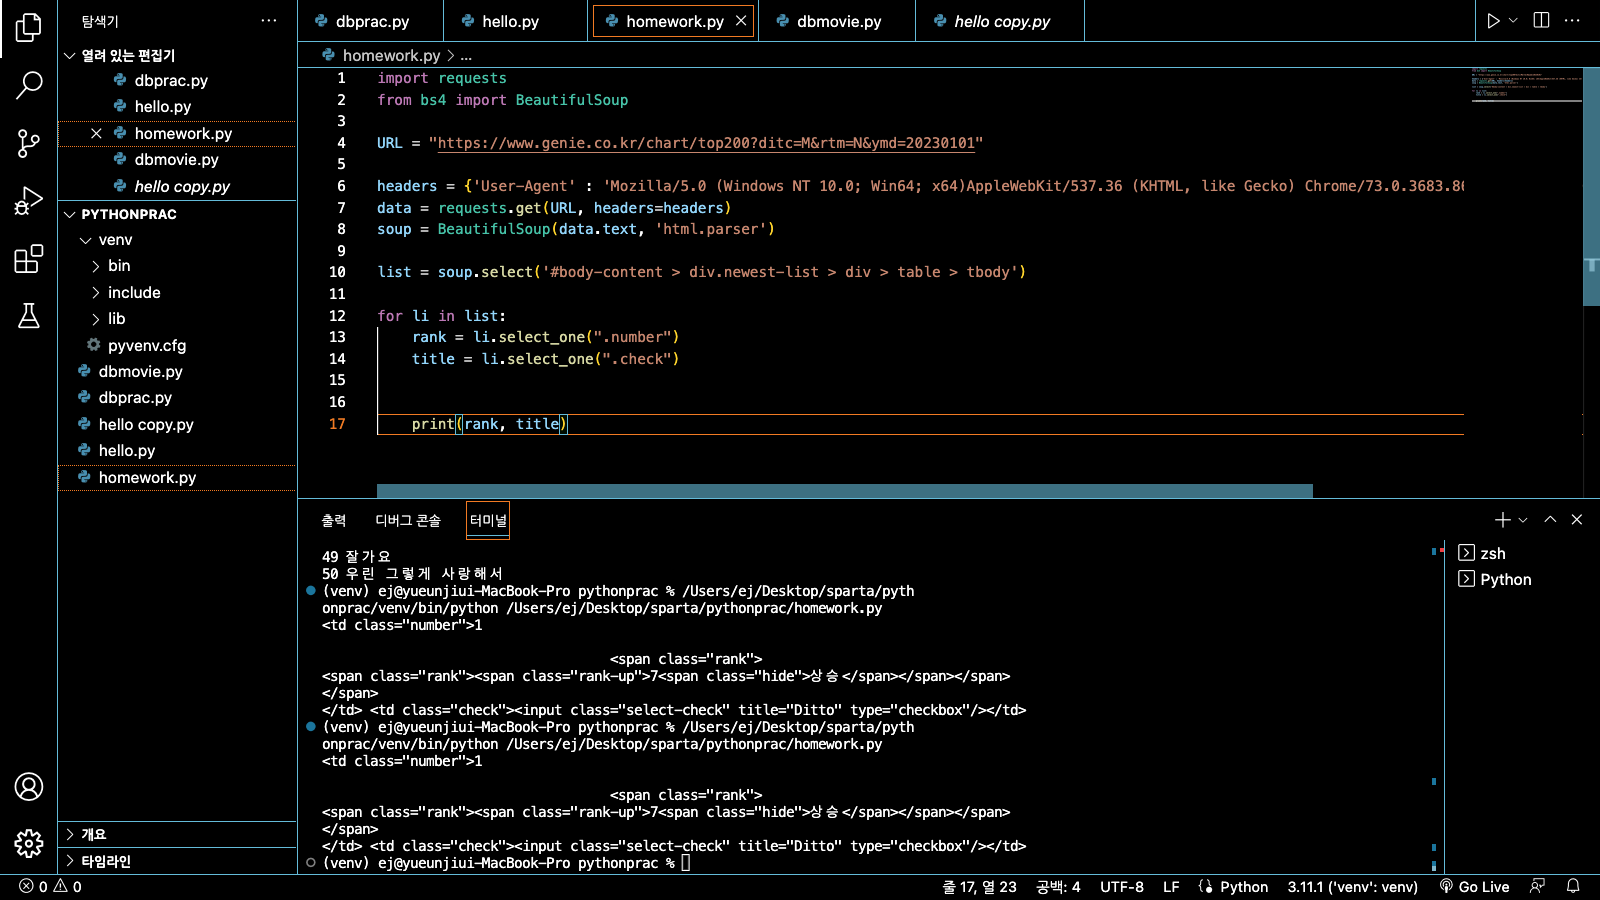This screenshot has width=1600, height=900.
Task: Open the Accounts menu icon
Action: (29, 787)
